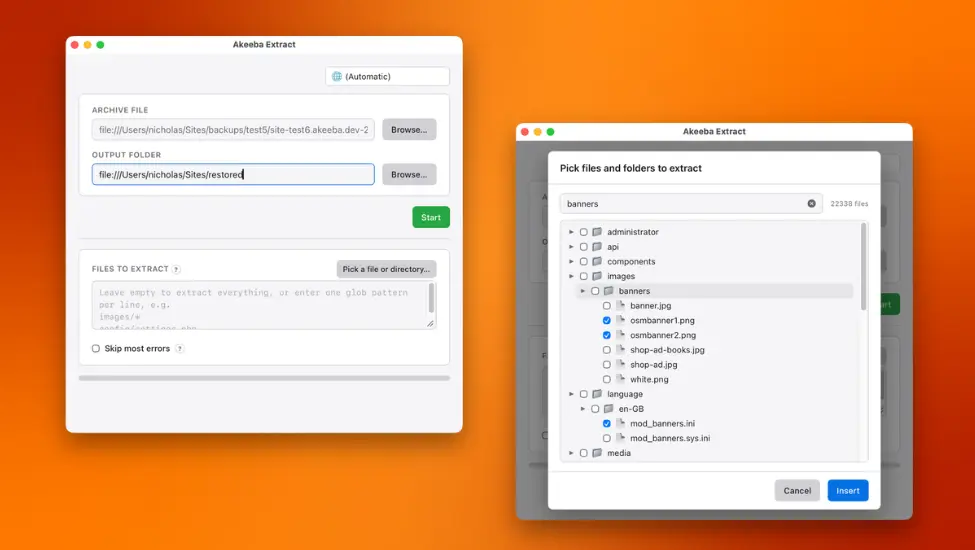Image resolution: width=975 pixels, height=550 pixels.
Task: Click the banner.jpg file icon
Action: point(620,306)
